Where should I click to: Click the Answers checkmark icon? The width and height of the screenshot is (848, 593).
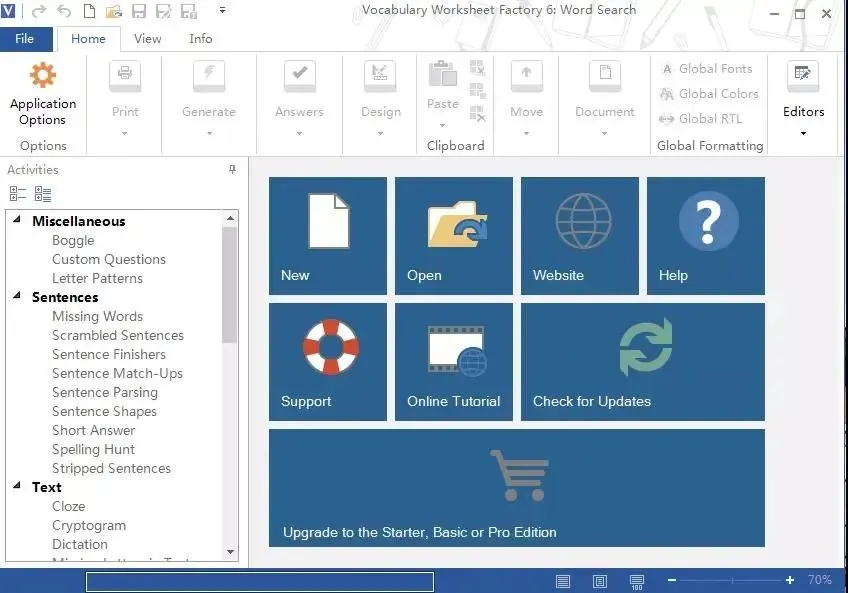(x=300, y=75)
